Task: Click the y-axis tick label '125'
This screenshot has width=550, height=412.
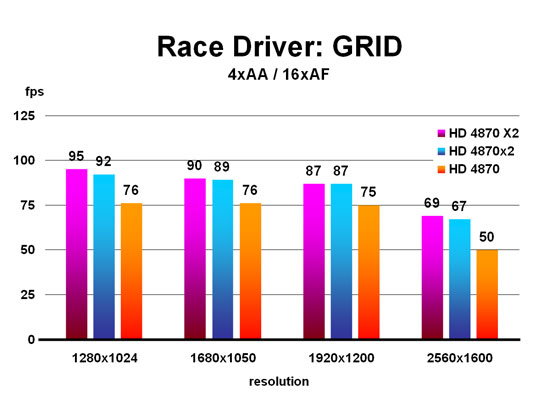Action: [x=24, y=115]
